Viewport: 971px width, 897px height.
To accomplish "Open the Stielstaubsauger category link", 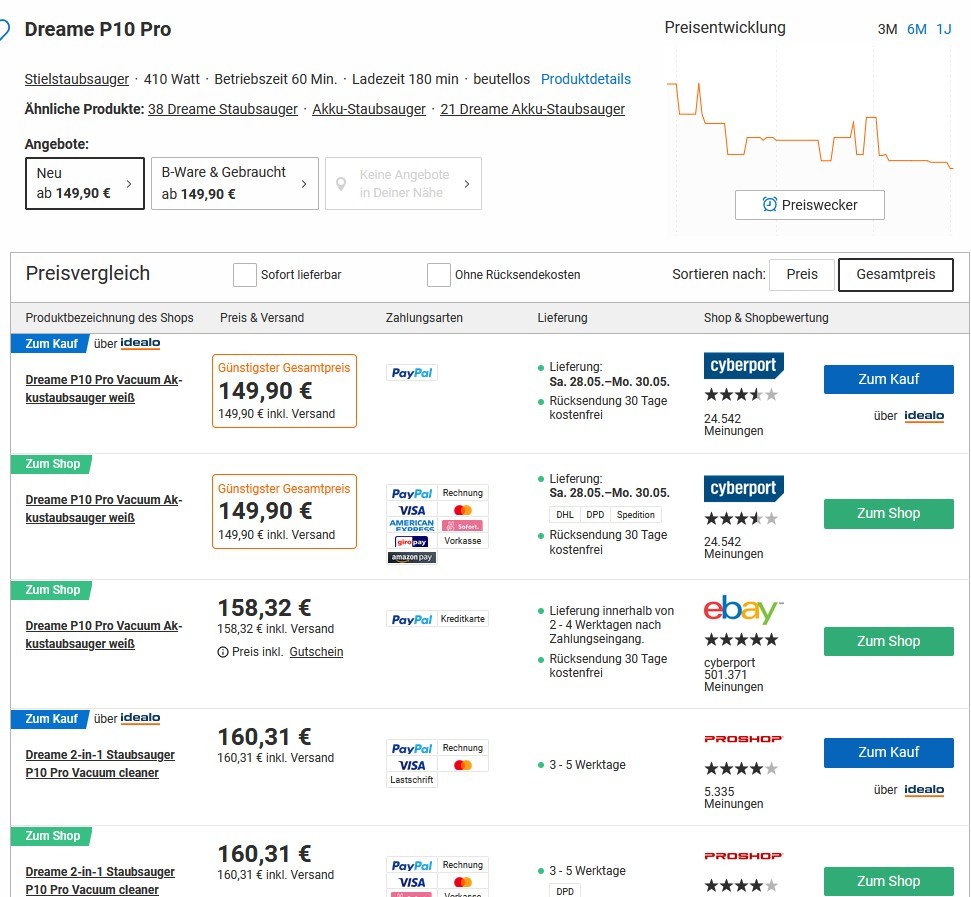I will coord(77,79).
